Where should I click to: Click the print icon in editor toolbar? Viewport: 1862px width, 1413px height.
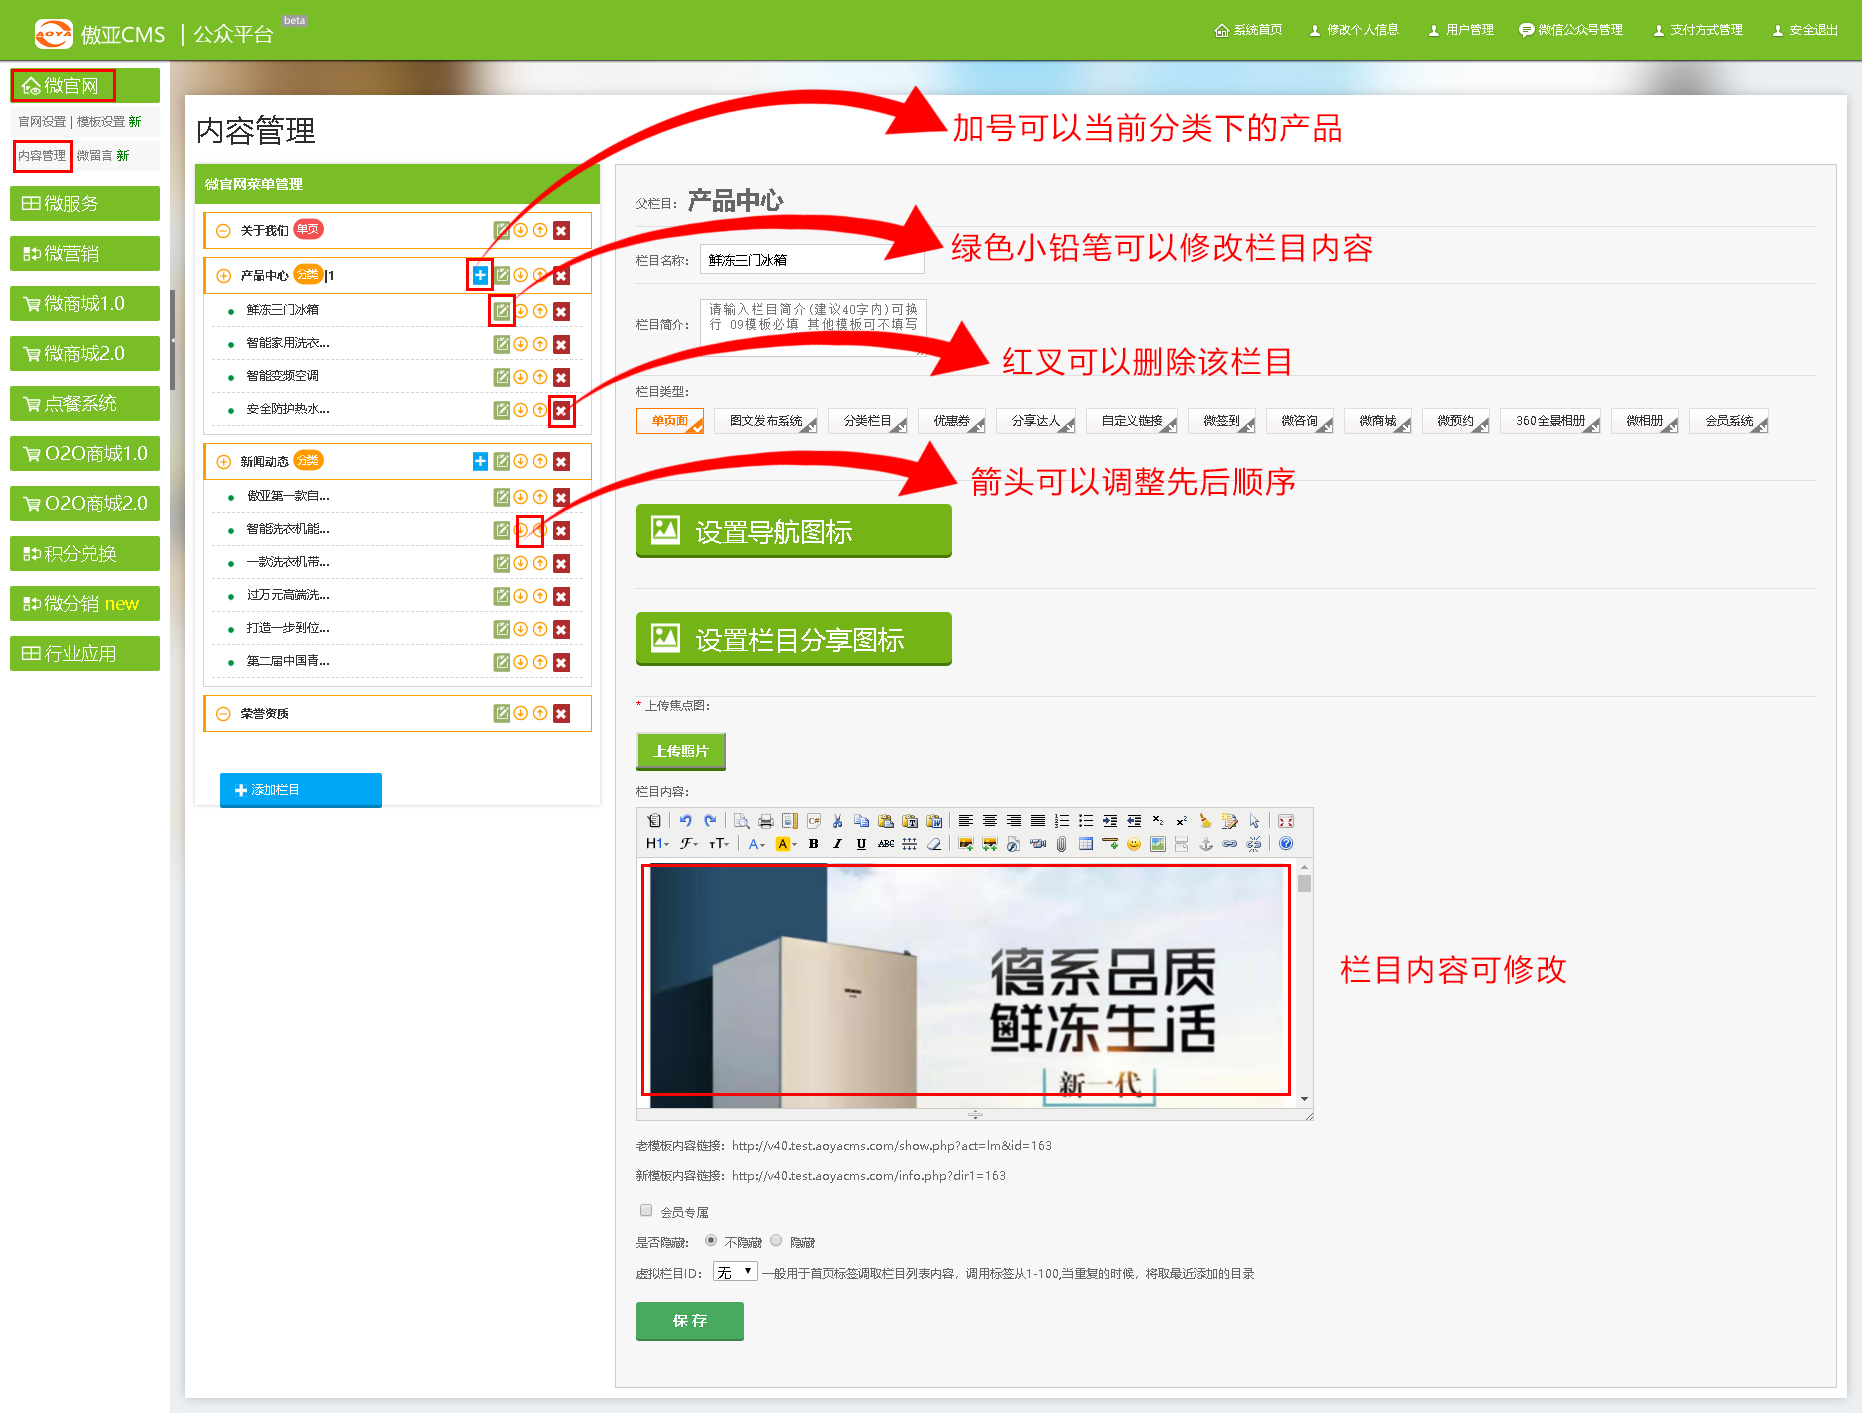pyautogui.click(x=765, y=821)
